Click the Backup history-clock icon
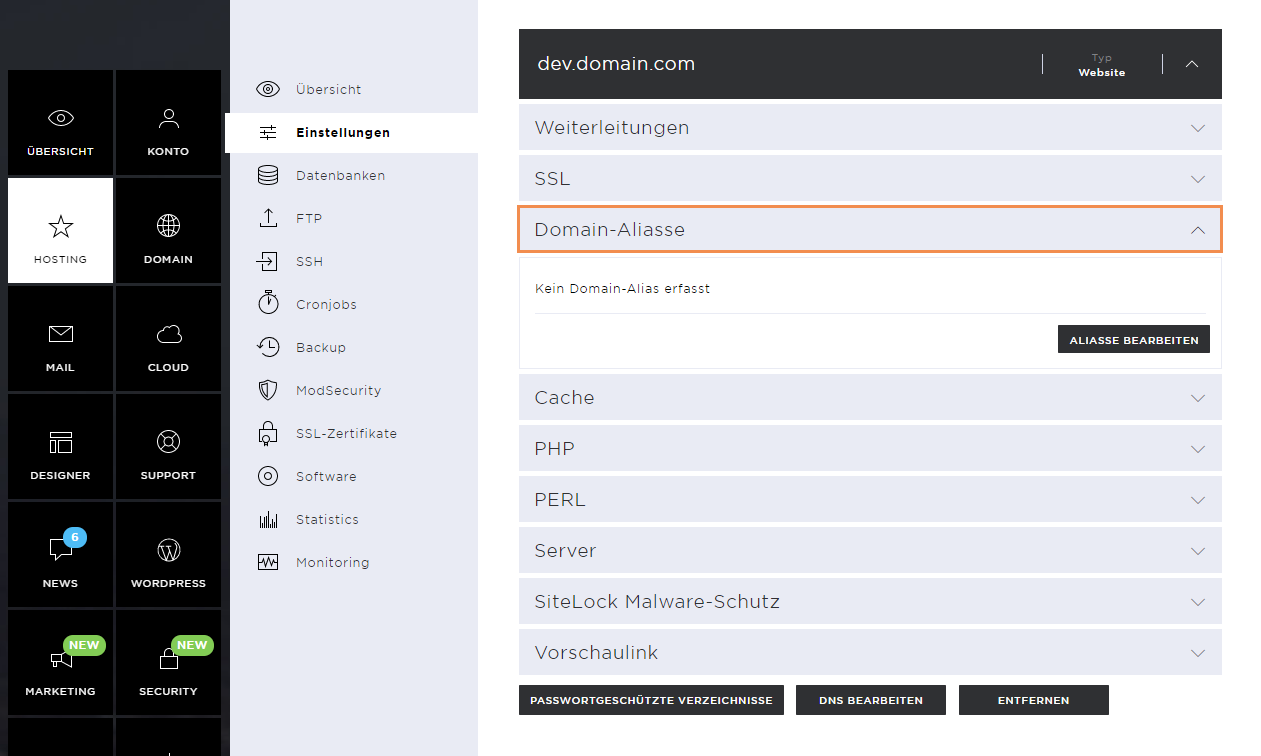Viewport: 1261px width, 756px height. point(268,347)
